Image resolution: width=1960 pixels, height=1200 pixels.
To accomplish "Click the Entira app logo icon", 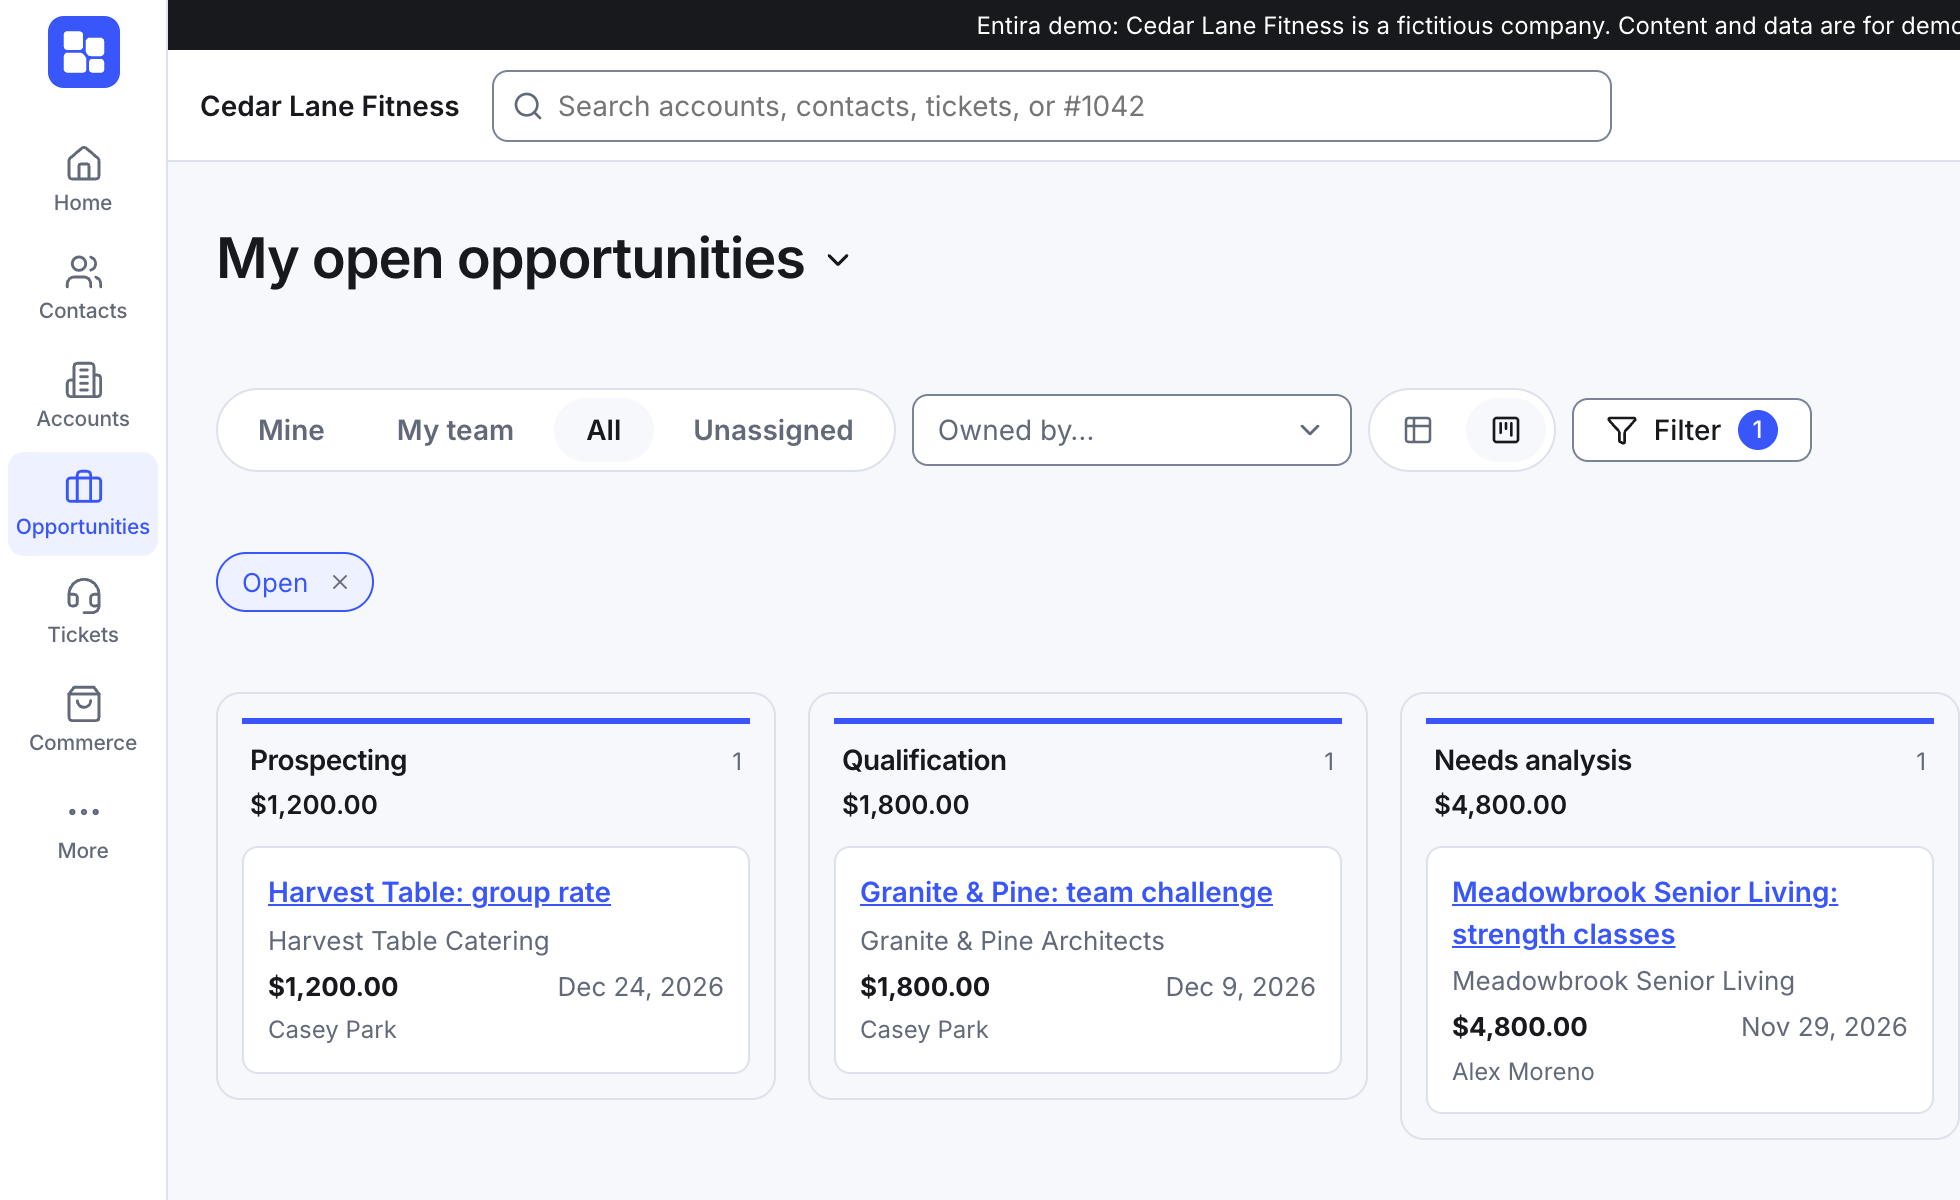I will (84, 52).
